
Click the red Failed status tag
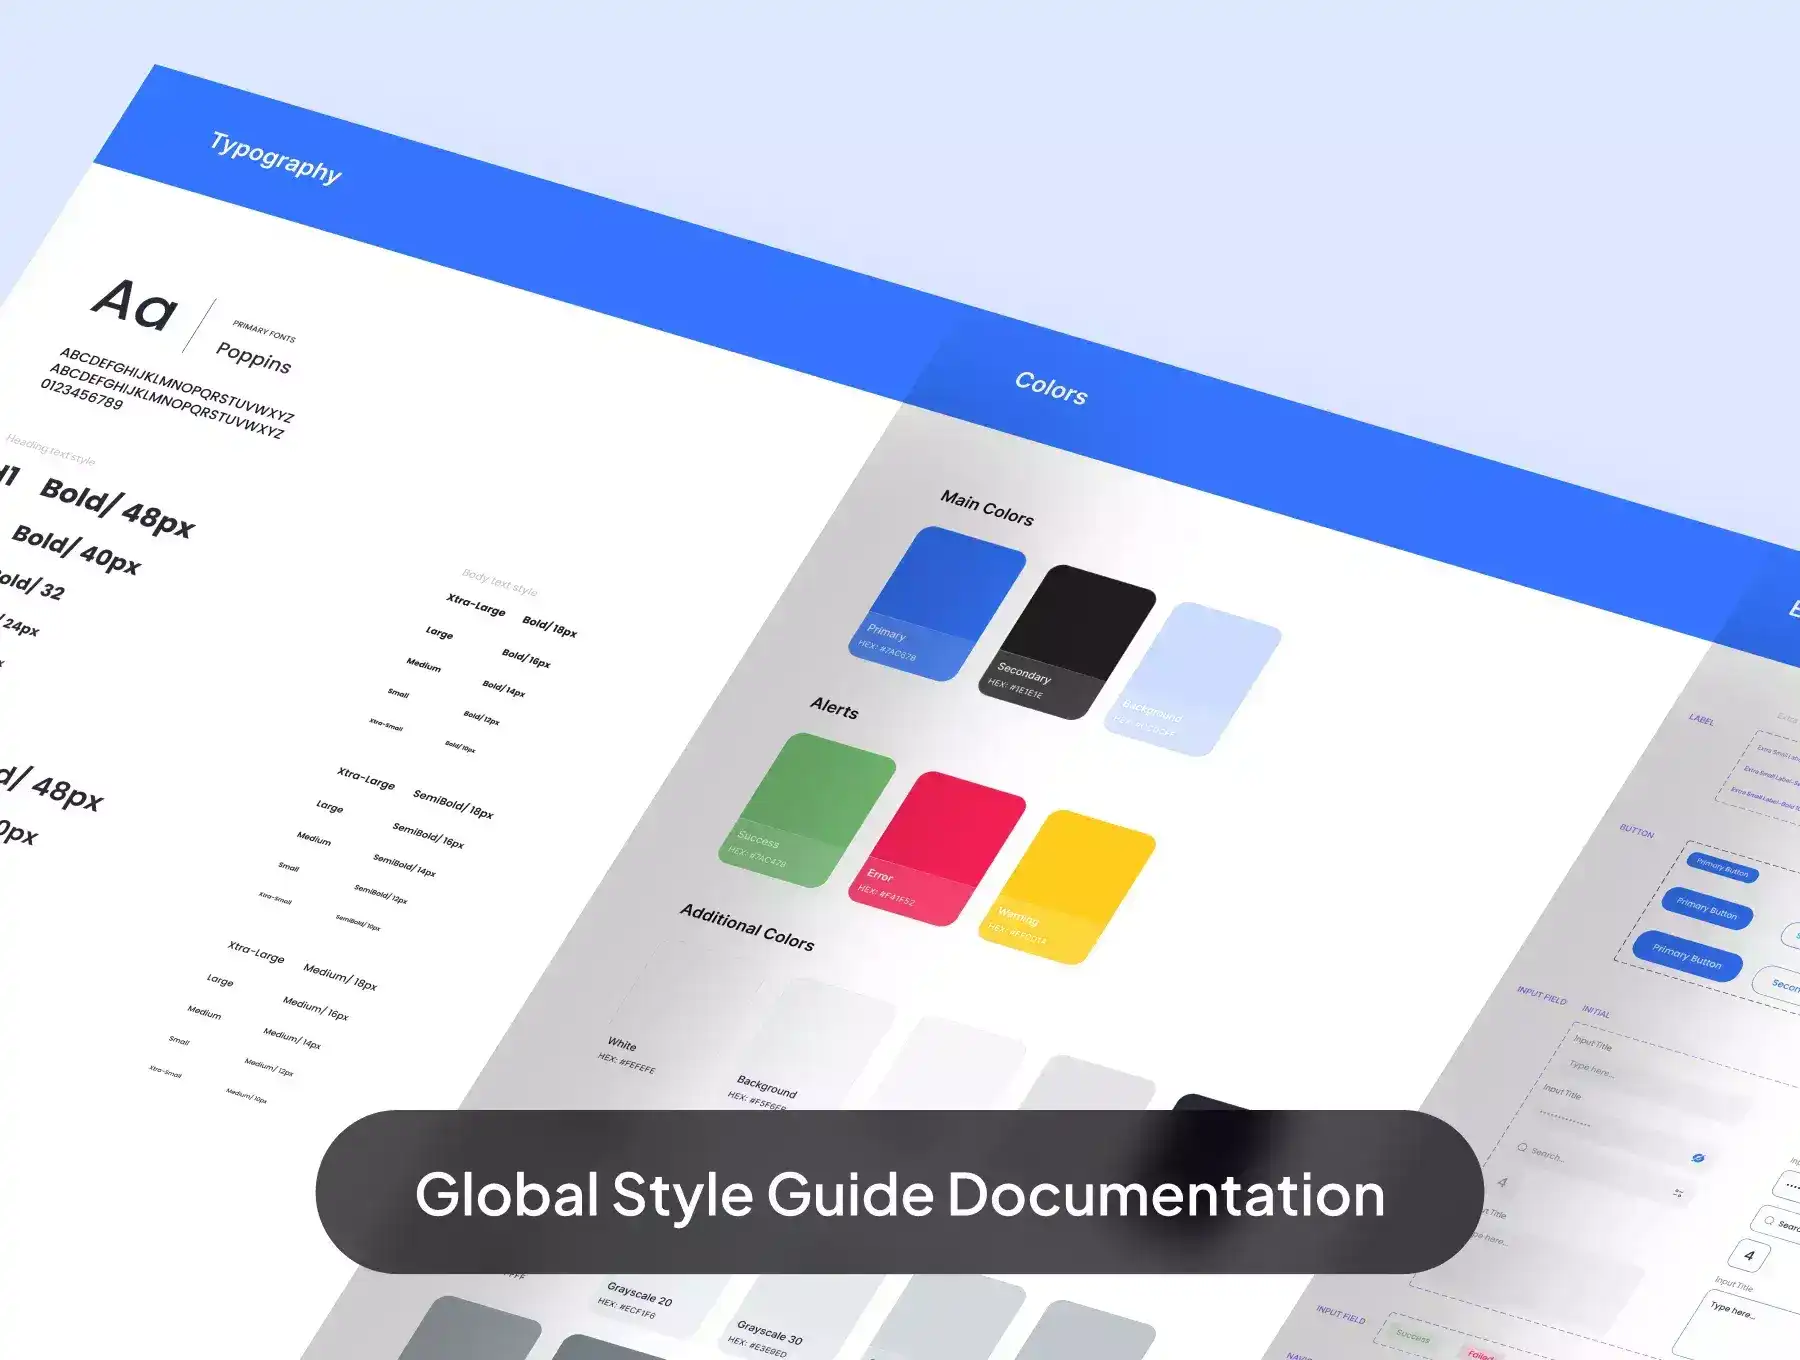[x=1481, y=1354]
